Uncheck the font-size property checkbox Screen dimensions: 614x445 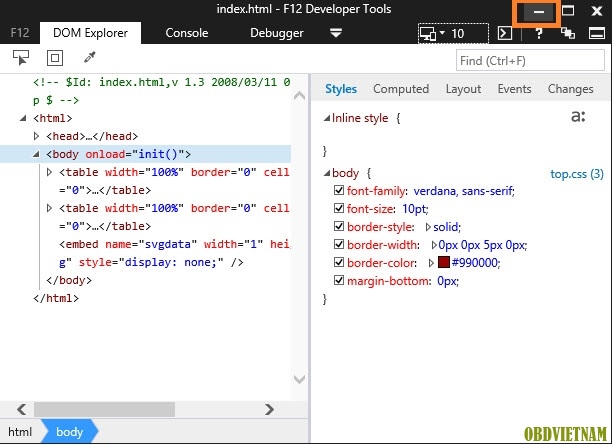[x=339, y=208]
